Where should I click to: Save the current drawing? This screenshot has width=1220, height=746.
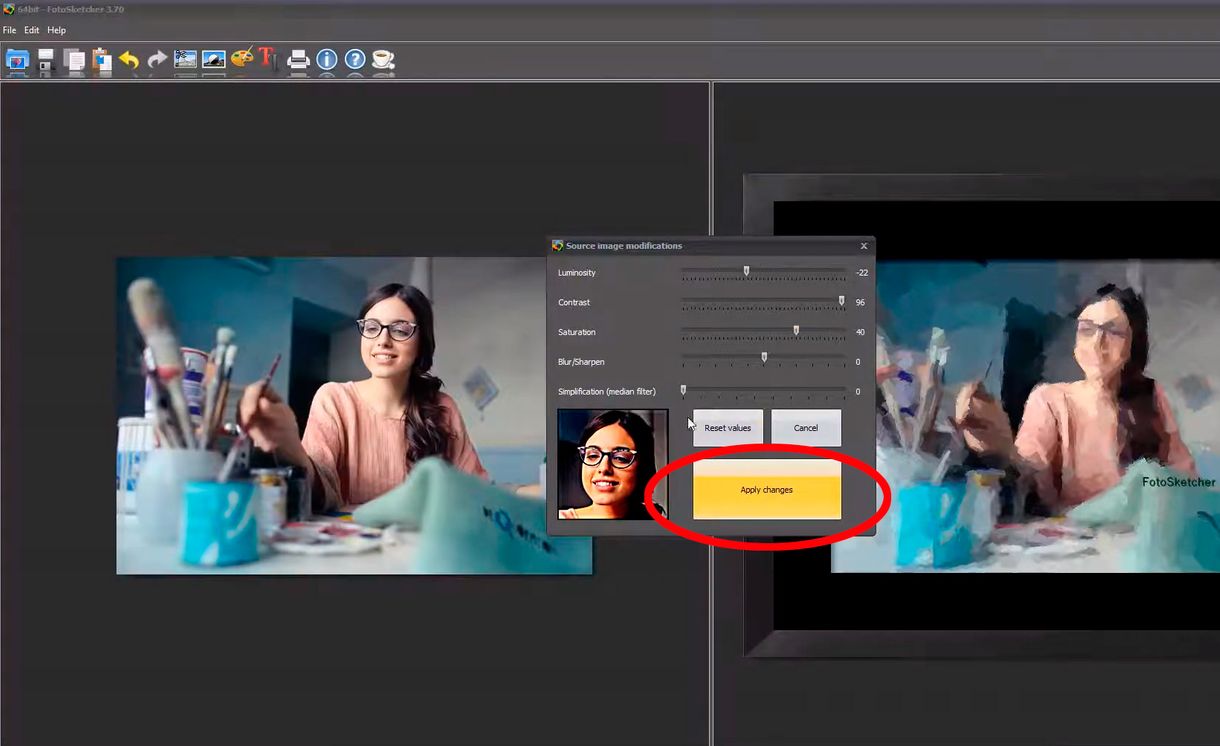pyautogui.click(x=45, y=60)
